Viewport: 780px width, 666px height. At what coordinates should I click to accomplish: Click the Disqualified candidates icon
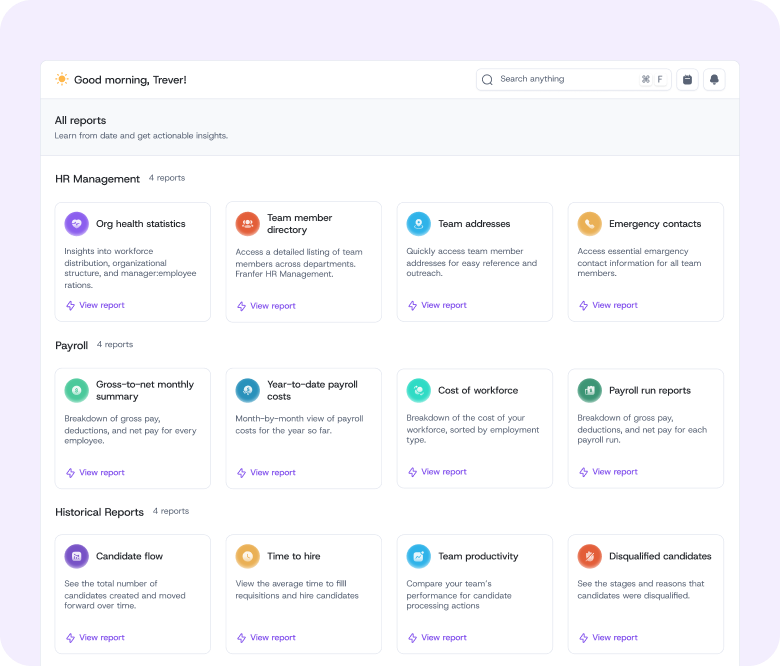[590, 556]
